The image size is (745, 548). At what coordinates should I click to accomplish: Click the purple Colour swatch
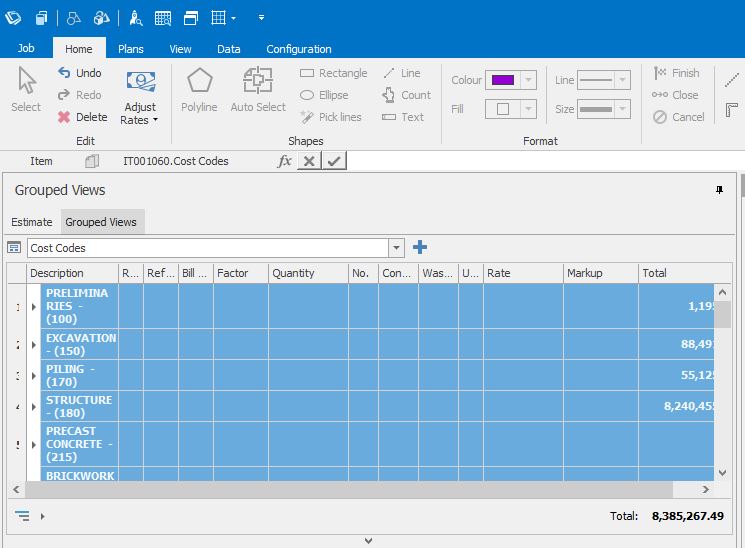pos(502,80)
